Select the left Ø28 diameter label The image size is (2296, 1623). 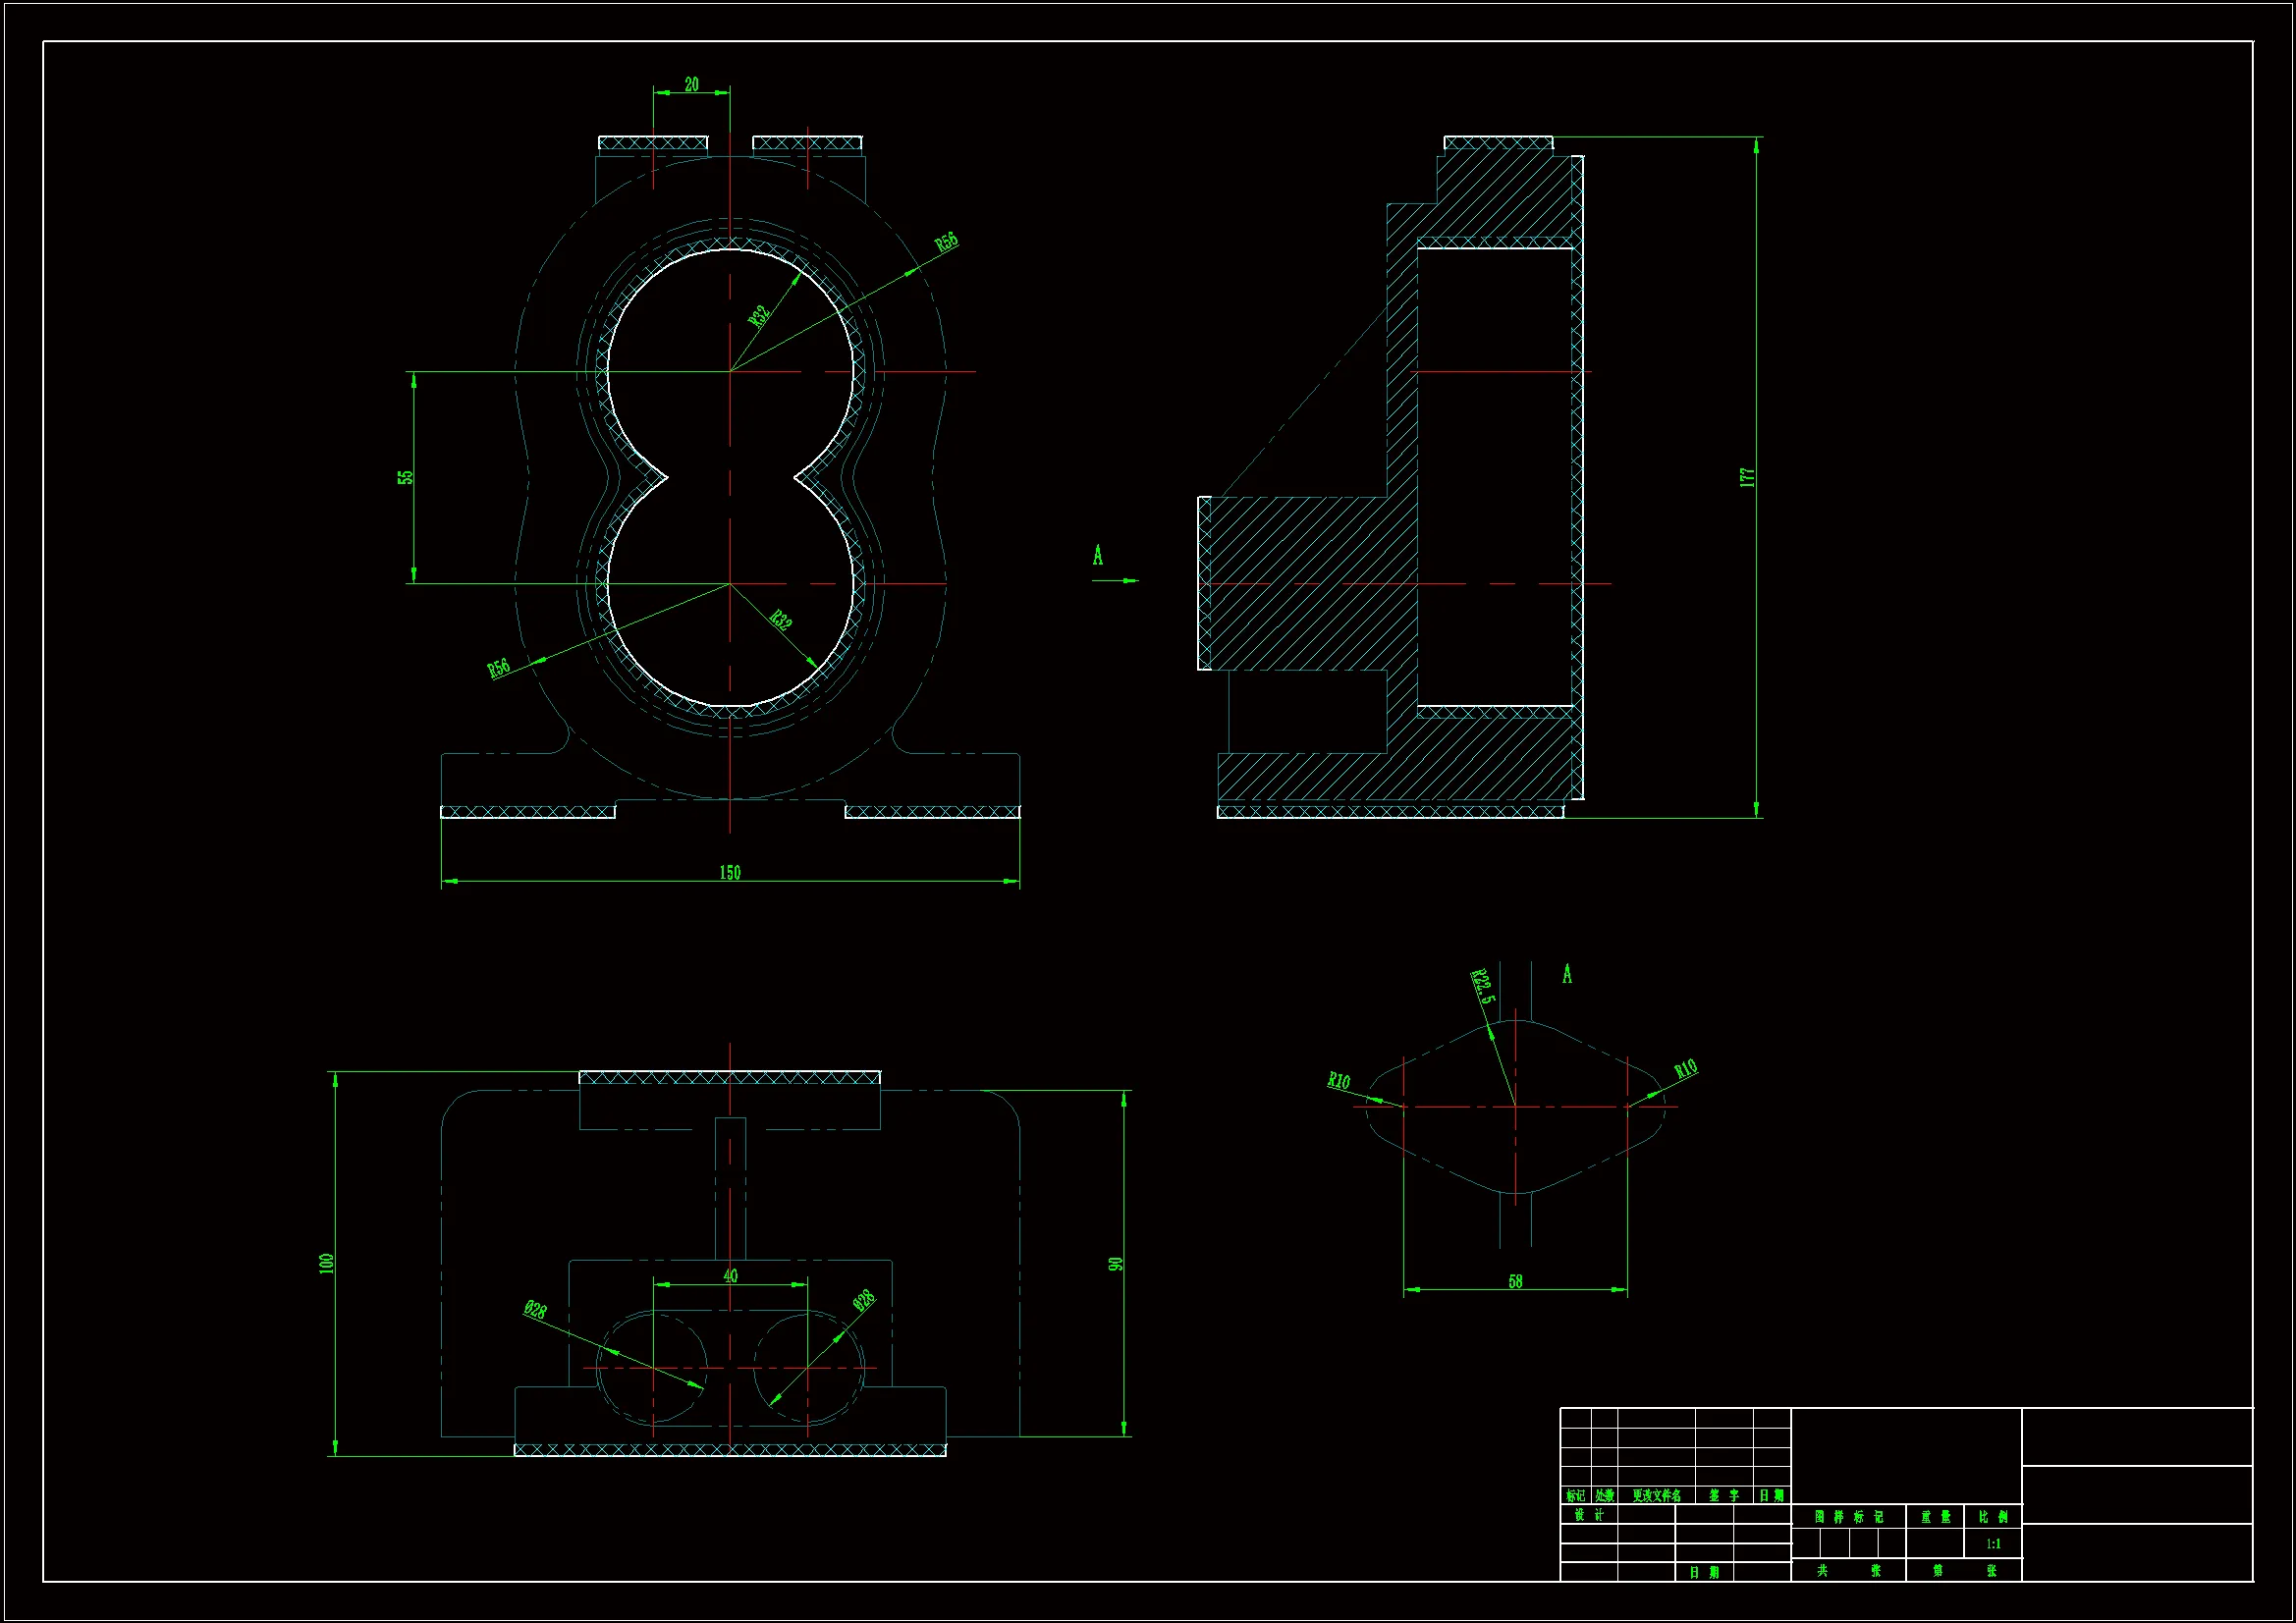coord(535,1309)
